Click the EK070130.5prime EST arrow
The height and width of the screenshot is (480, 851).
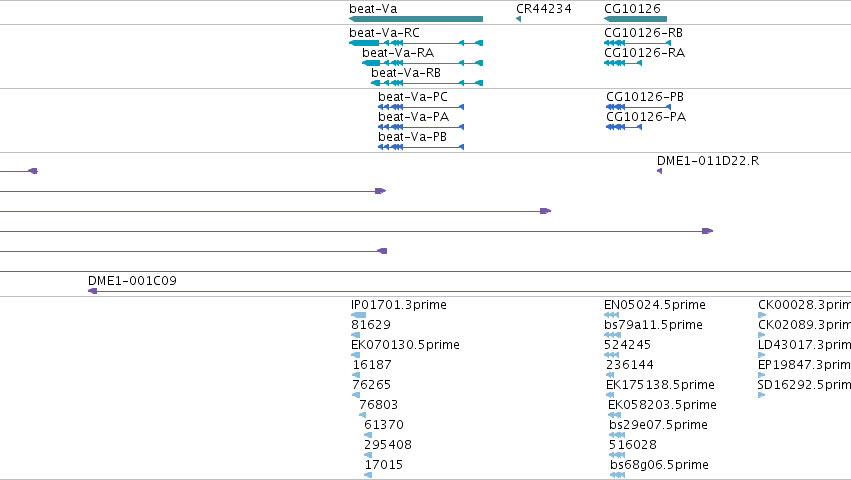(x=355, y=355)
